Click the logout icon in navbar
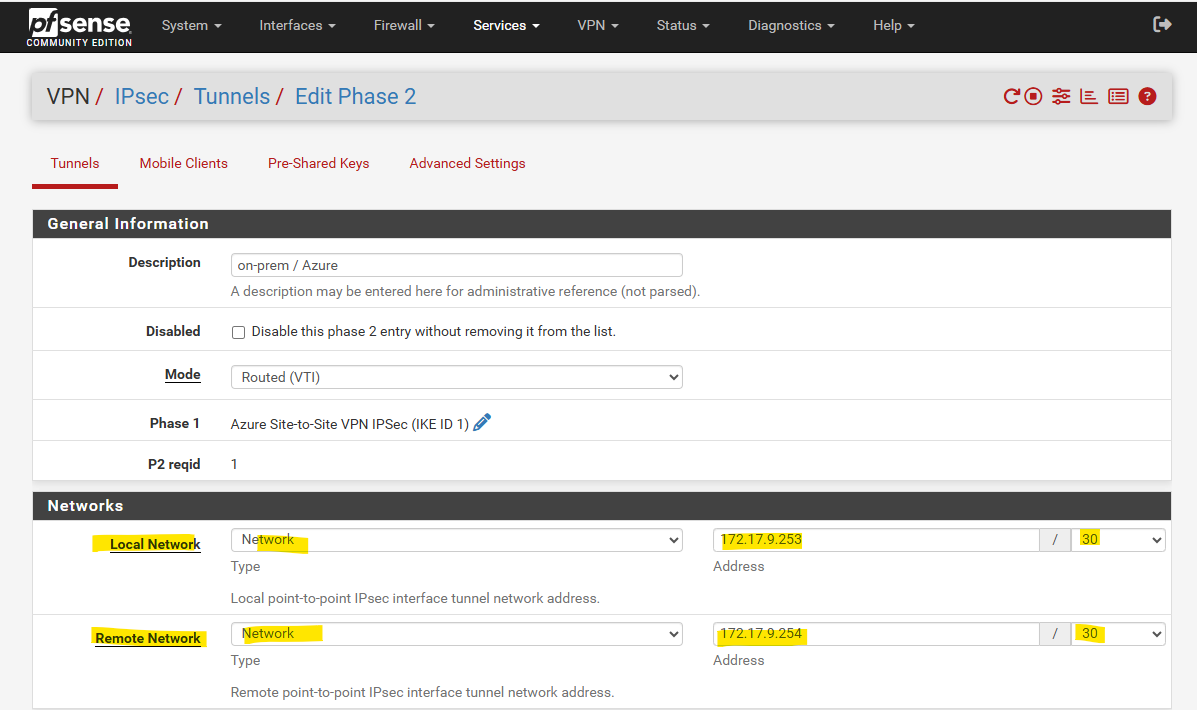Screen dimensions: 1197x710 click(1162, 24)
